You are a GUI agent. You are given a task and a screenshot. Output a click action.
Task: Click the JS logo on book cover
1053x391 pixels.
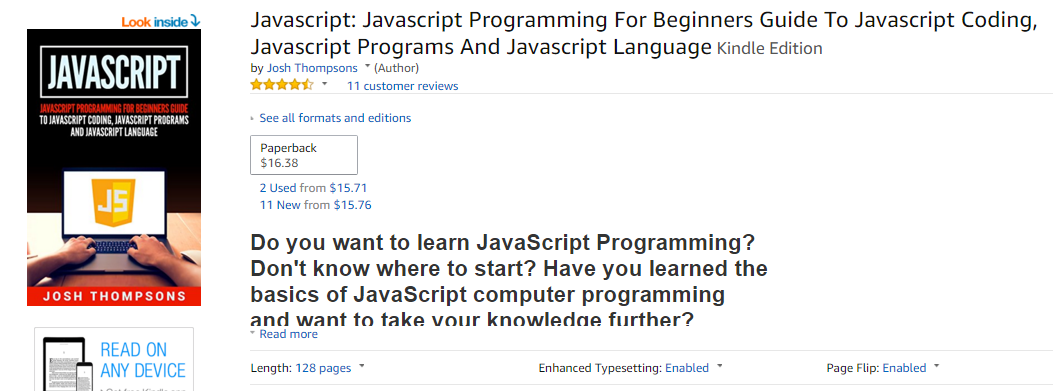click(x=114, y=203)
